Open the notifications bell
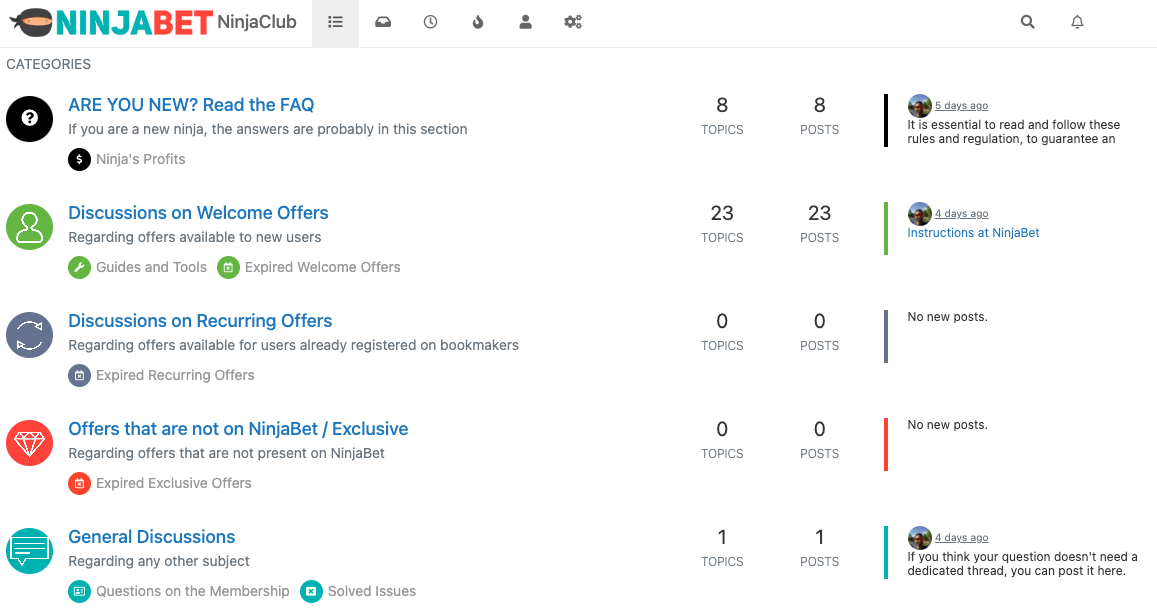 tap(1077, 22)
